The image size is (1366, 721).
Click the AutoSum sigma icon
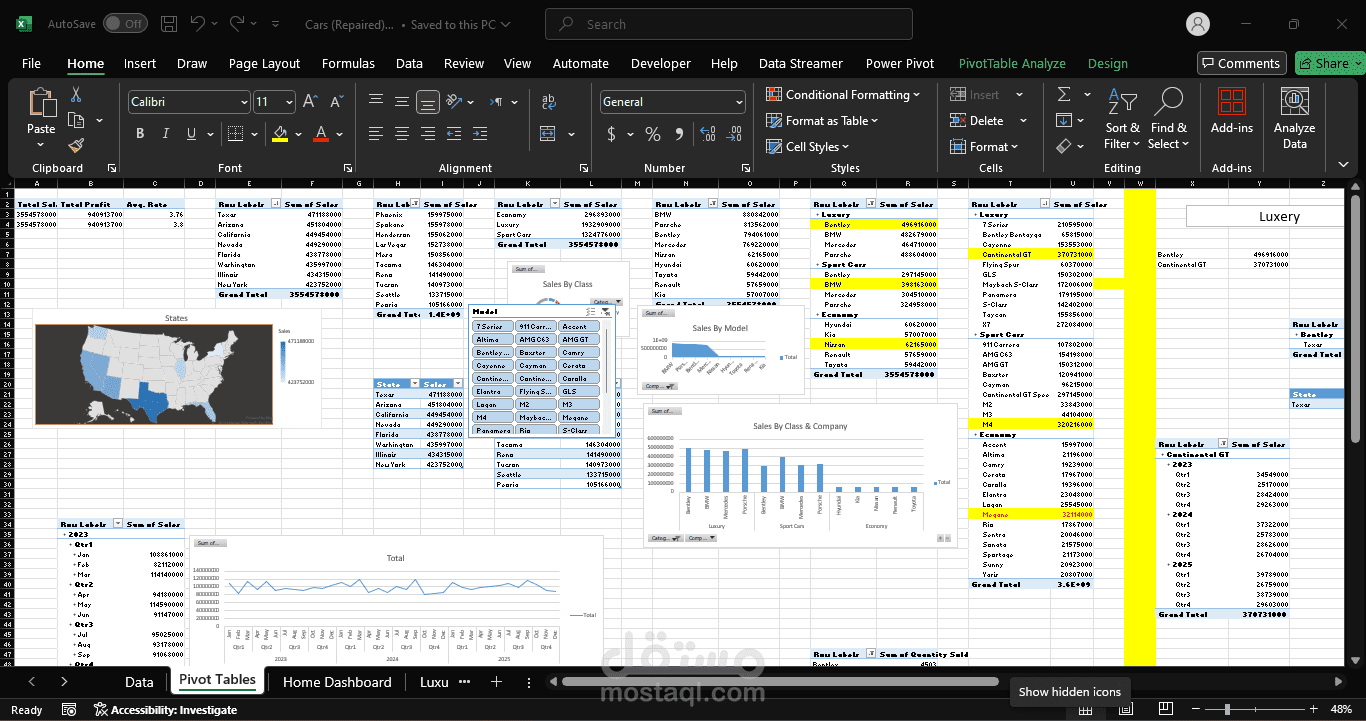click(x=1064, y=94)
